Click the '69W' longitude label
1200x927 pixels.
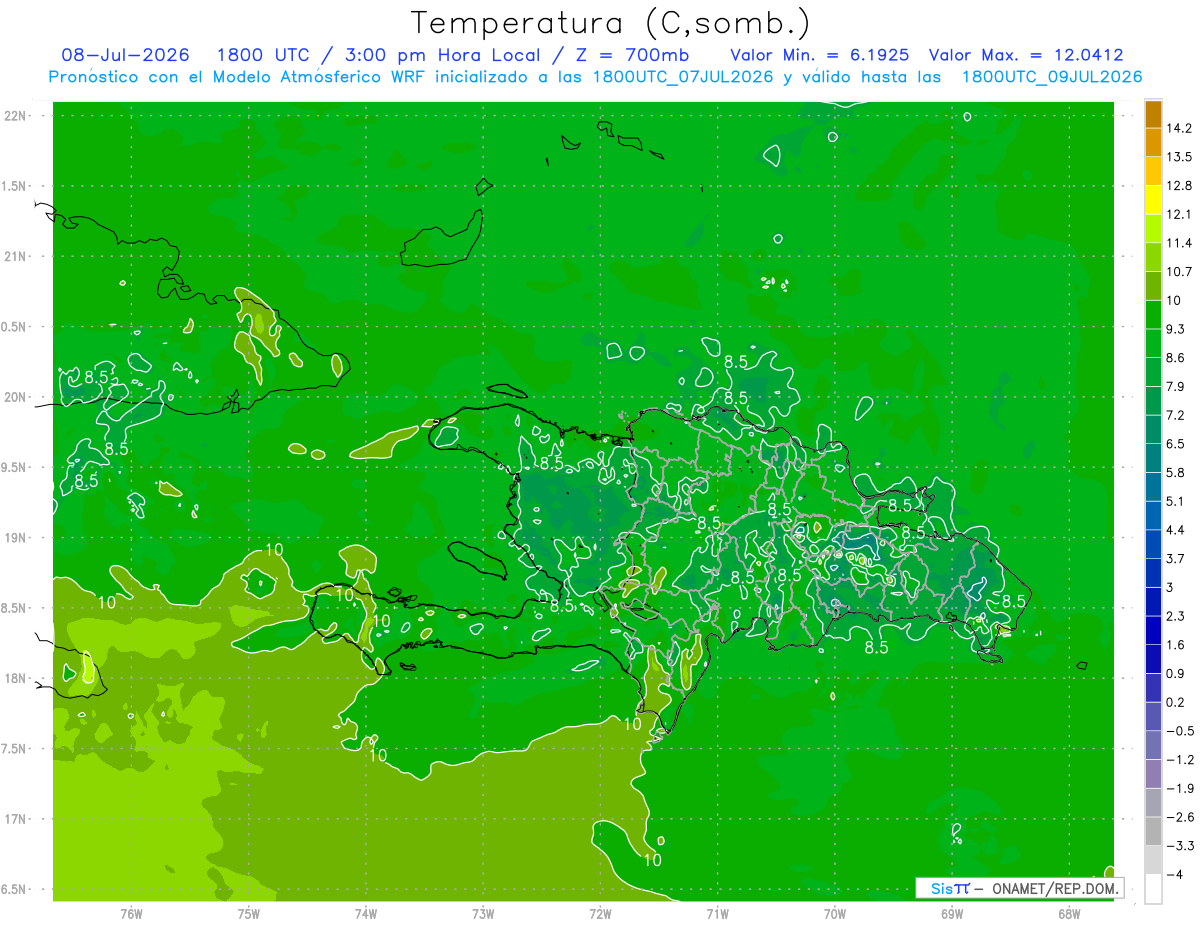952,913
